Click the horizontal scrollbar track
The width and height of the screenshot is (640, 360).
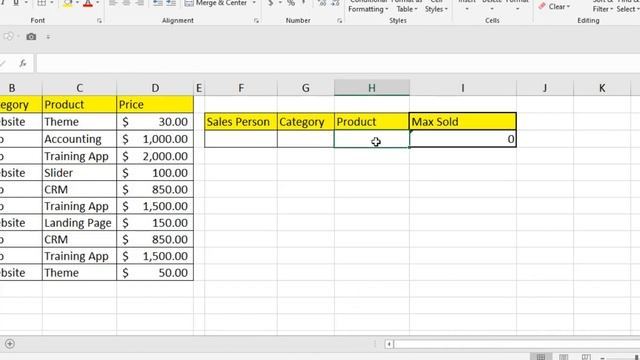click(517, 344)
